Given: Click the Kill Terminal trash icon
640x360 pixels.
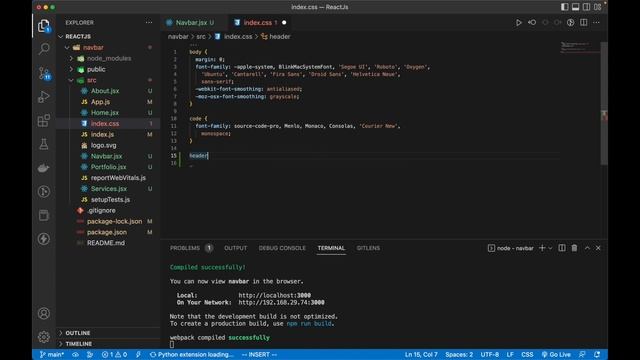Looking at the screenshot, I should [x=574, y=248].
